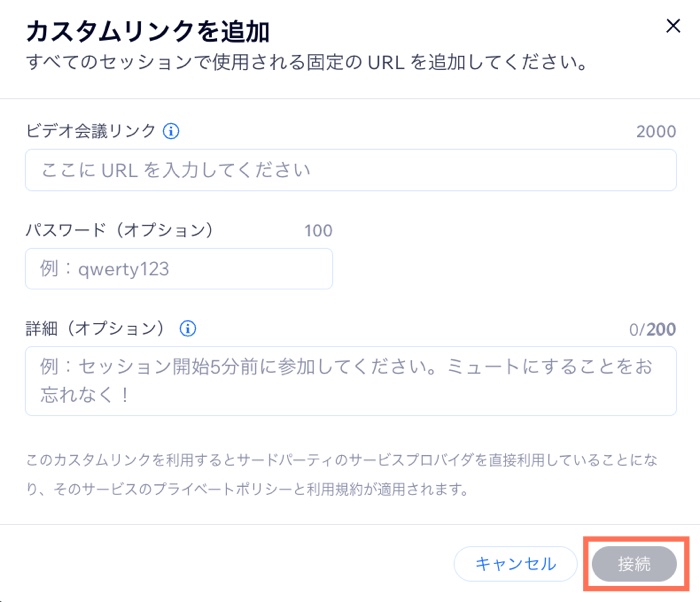The height and width of the screenshot is (602, 700).
Task: Click the 接続 button
Action: (634, 564)
